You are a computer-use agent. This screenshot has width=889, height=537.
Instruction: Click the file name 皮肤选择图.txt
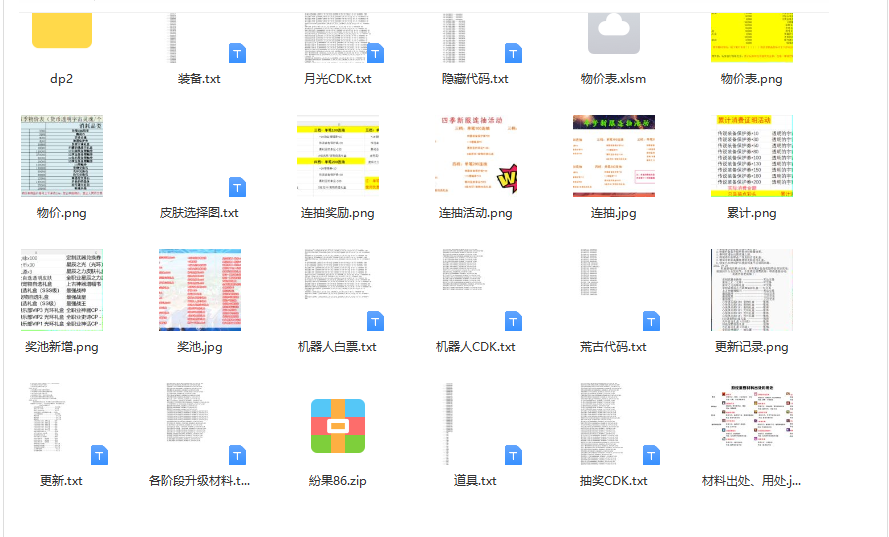coord(199,213)
